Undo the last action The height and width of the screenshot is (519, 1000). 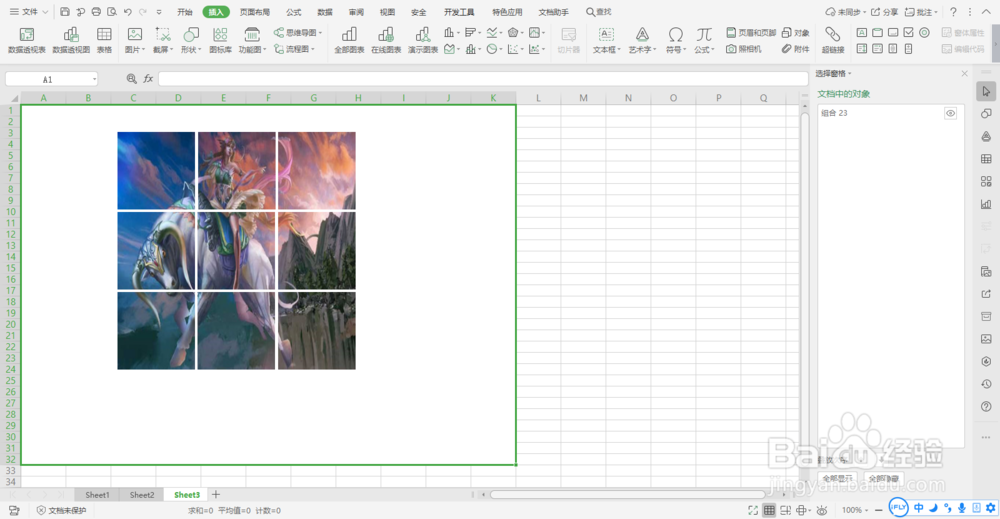(x=128, y=11)
